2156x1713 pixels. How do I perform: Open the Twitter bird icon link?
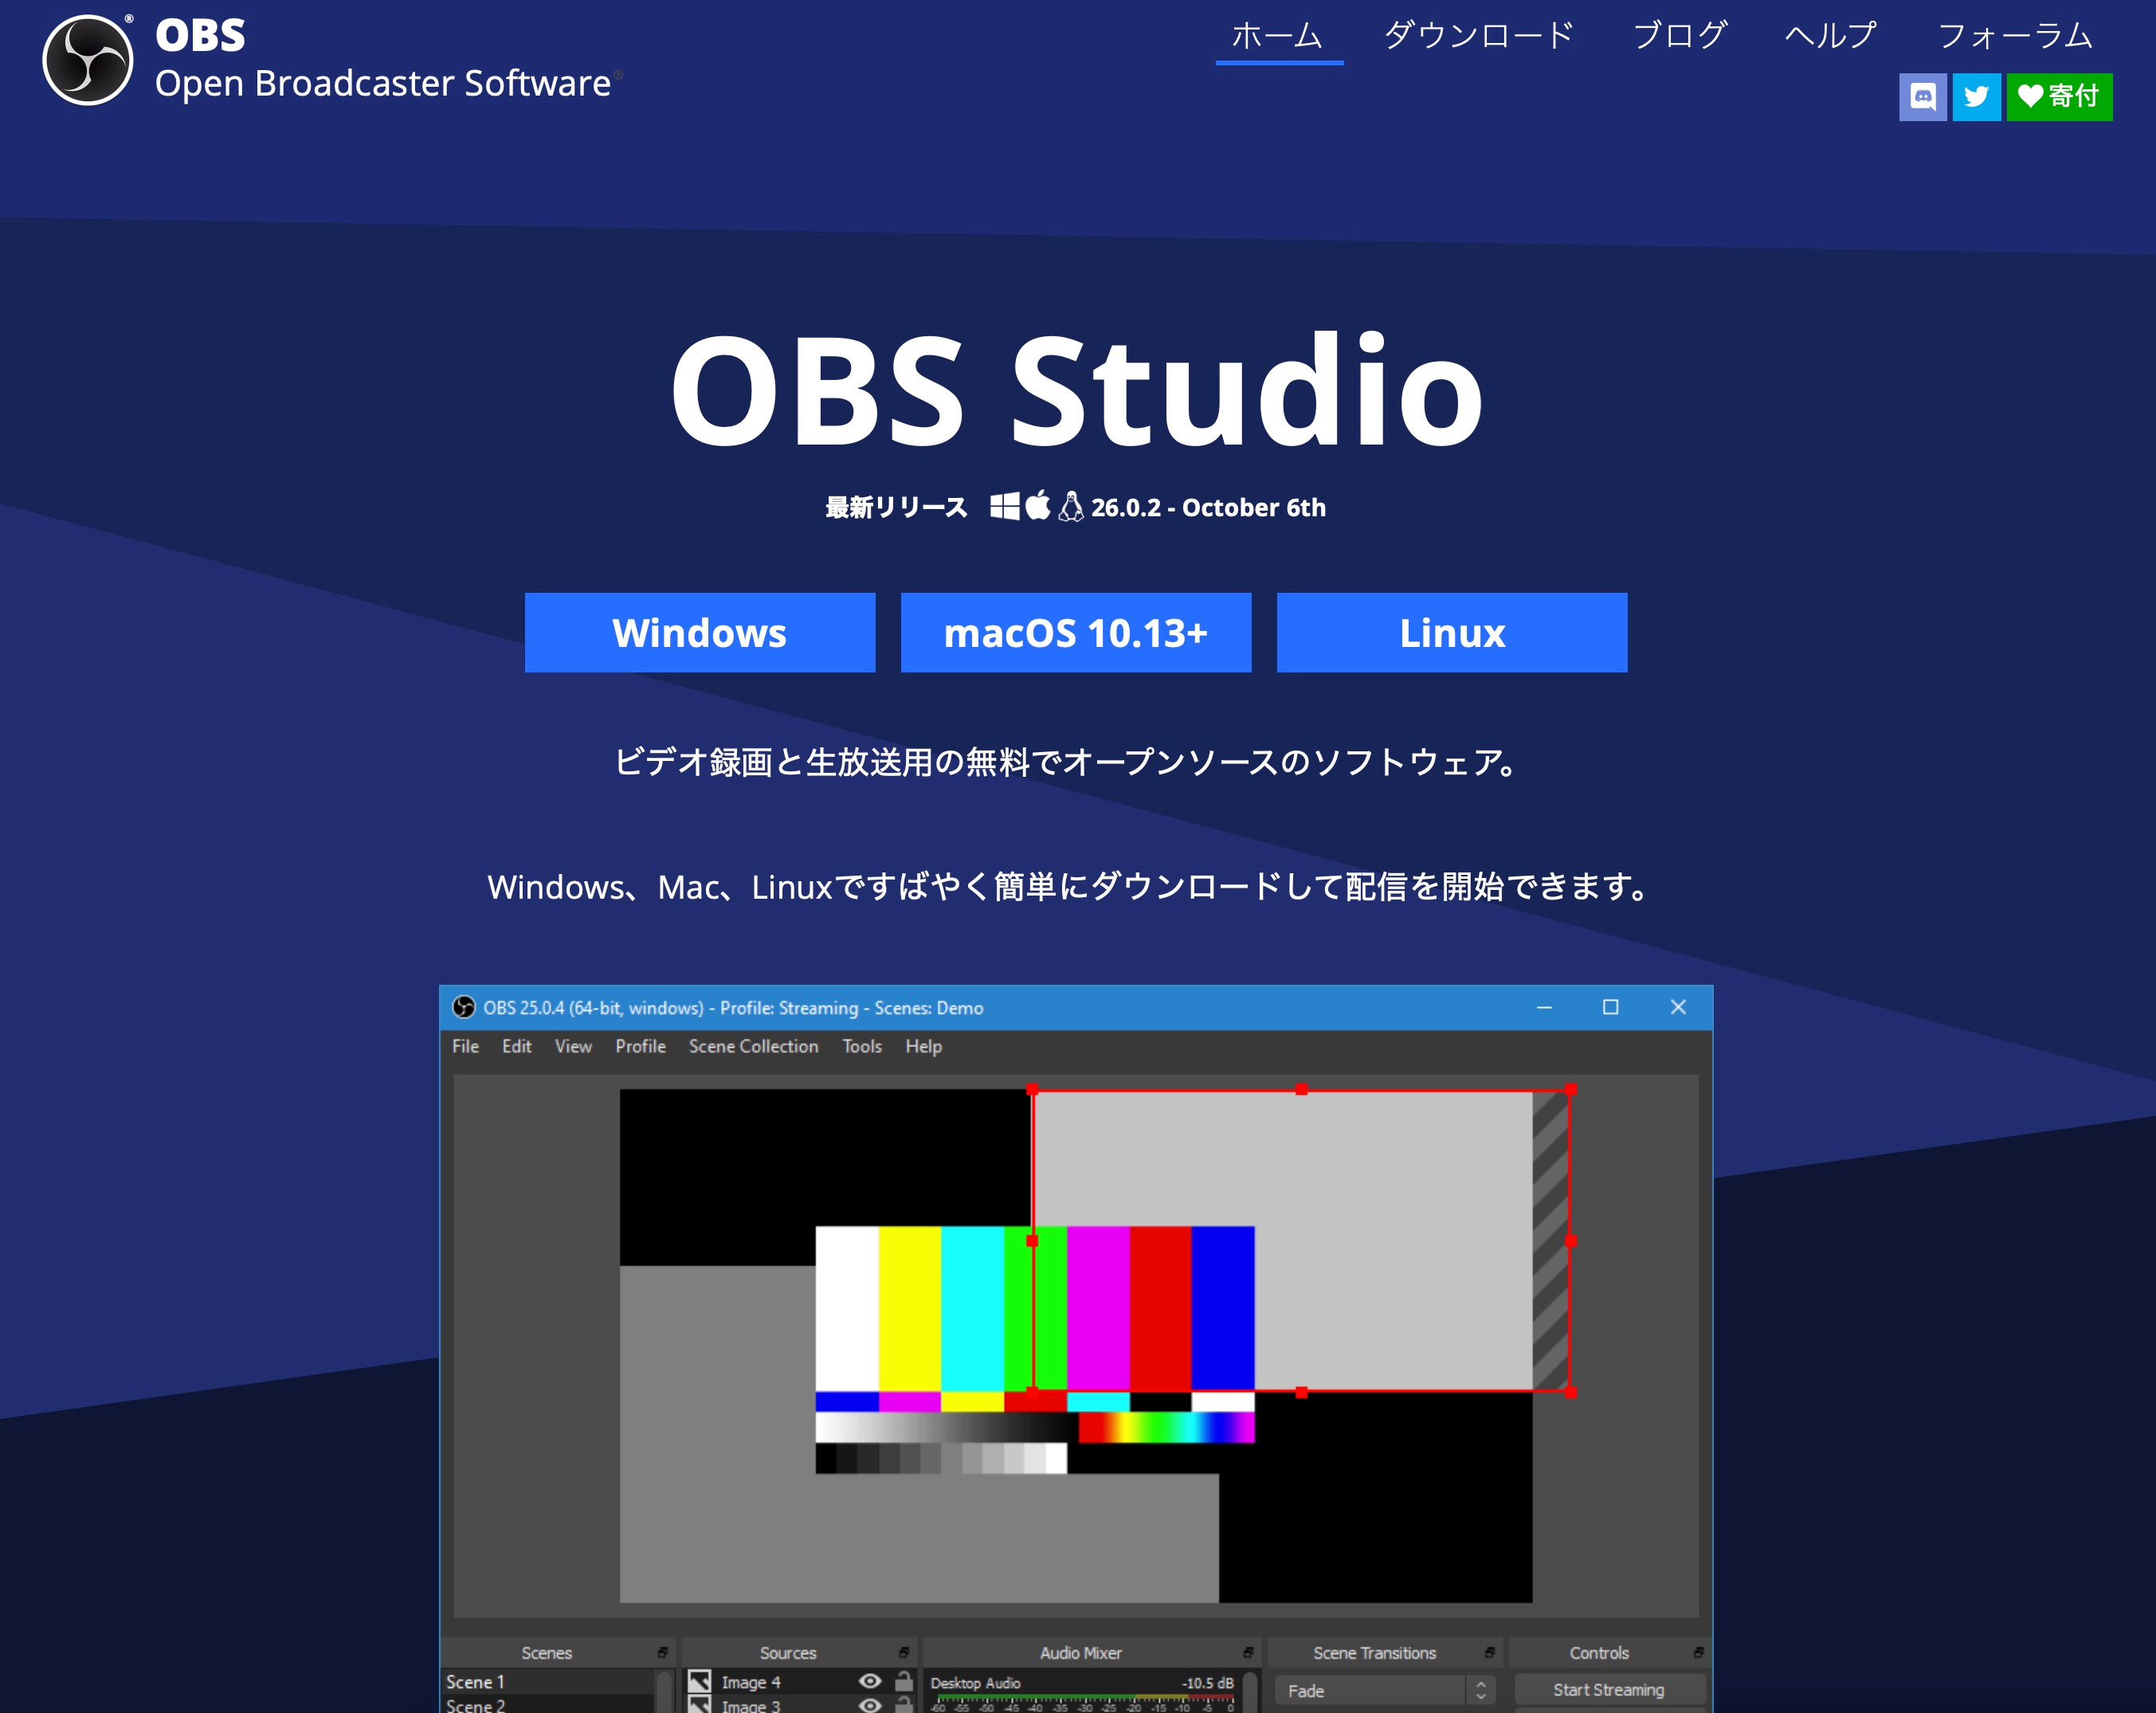point(1976,97)
